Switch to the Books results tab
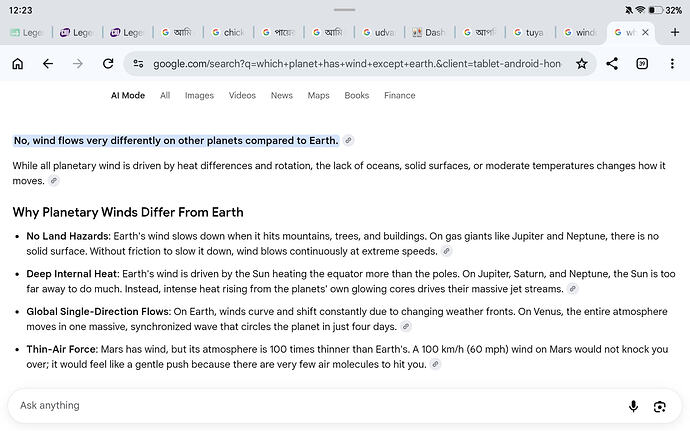690x431 pixels. (x=356, y=95)
